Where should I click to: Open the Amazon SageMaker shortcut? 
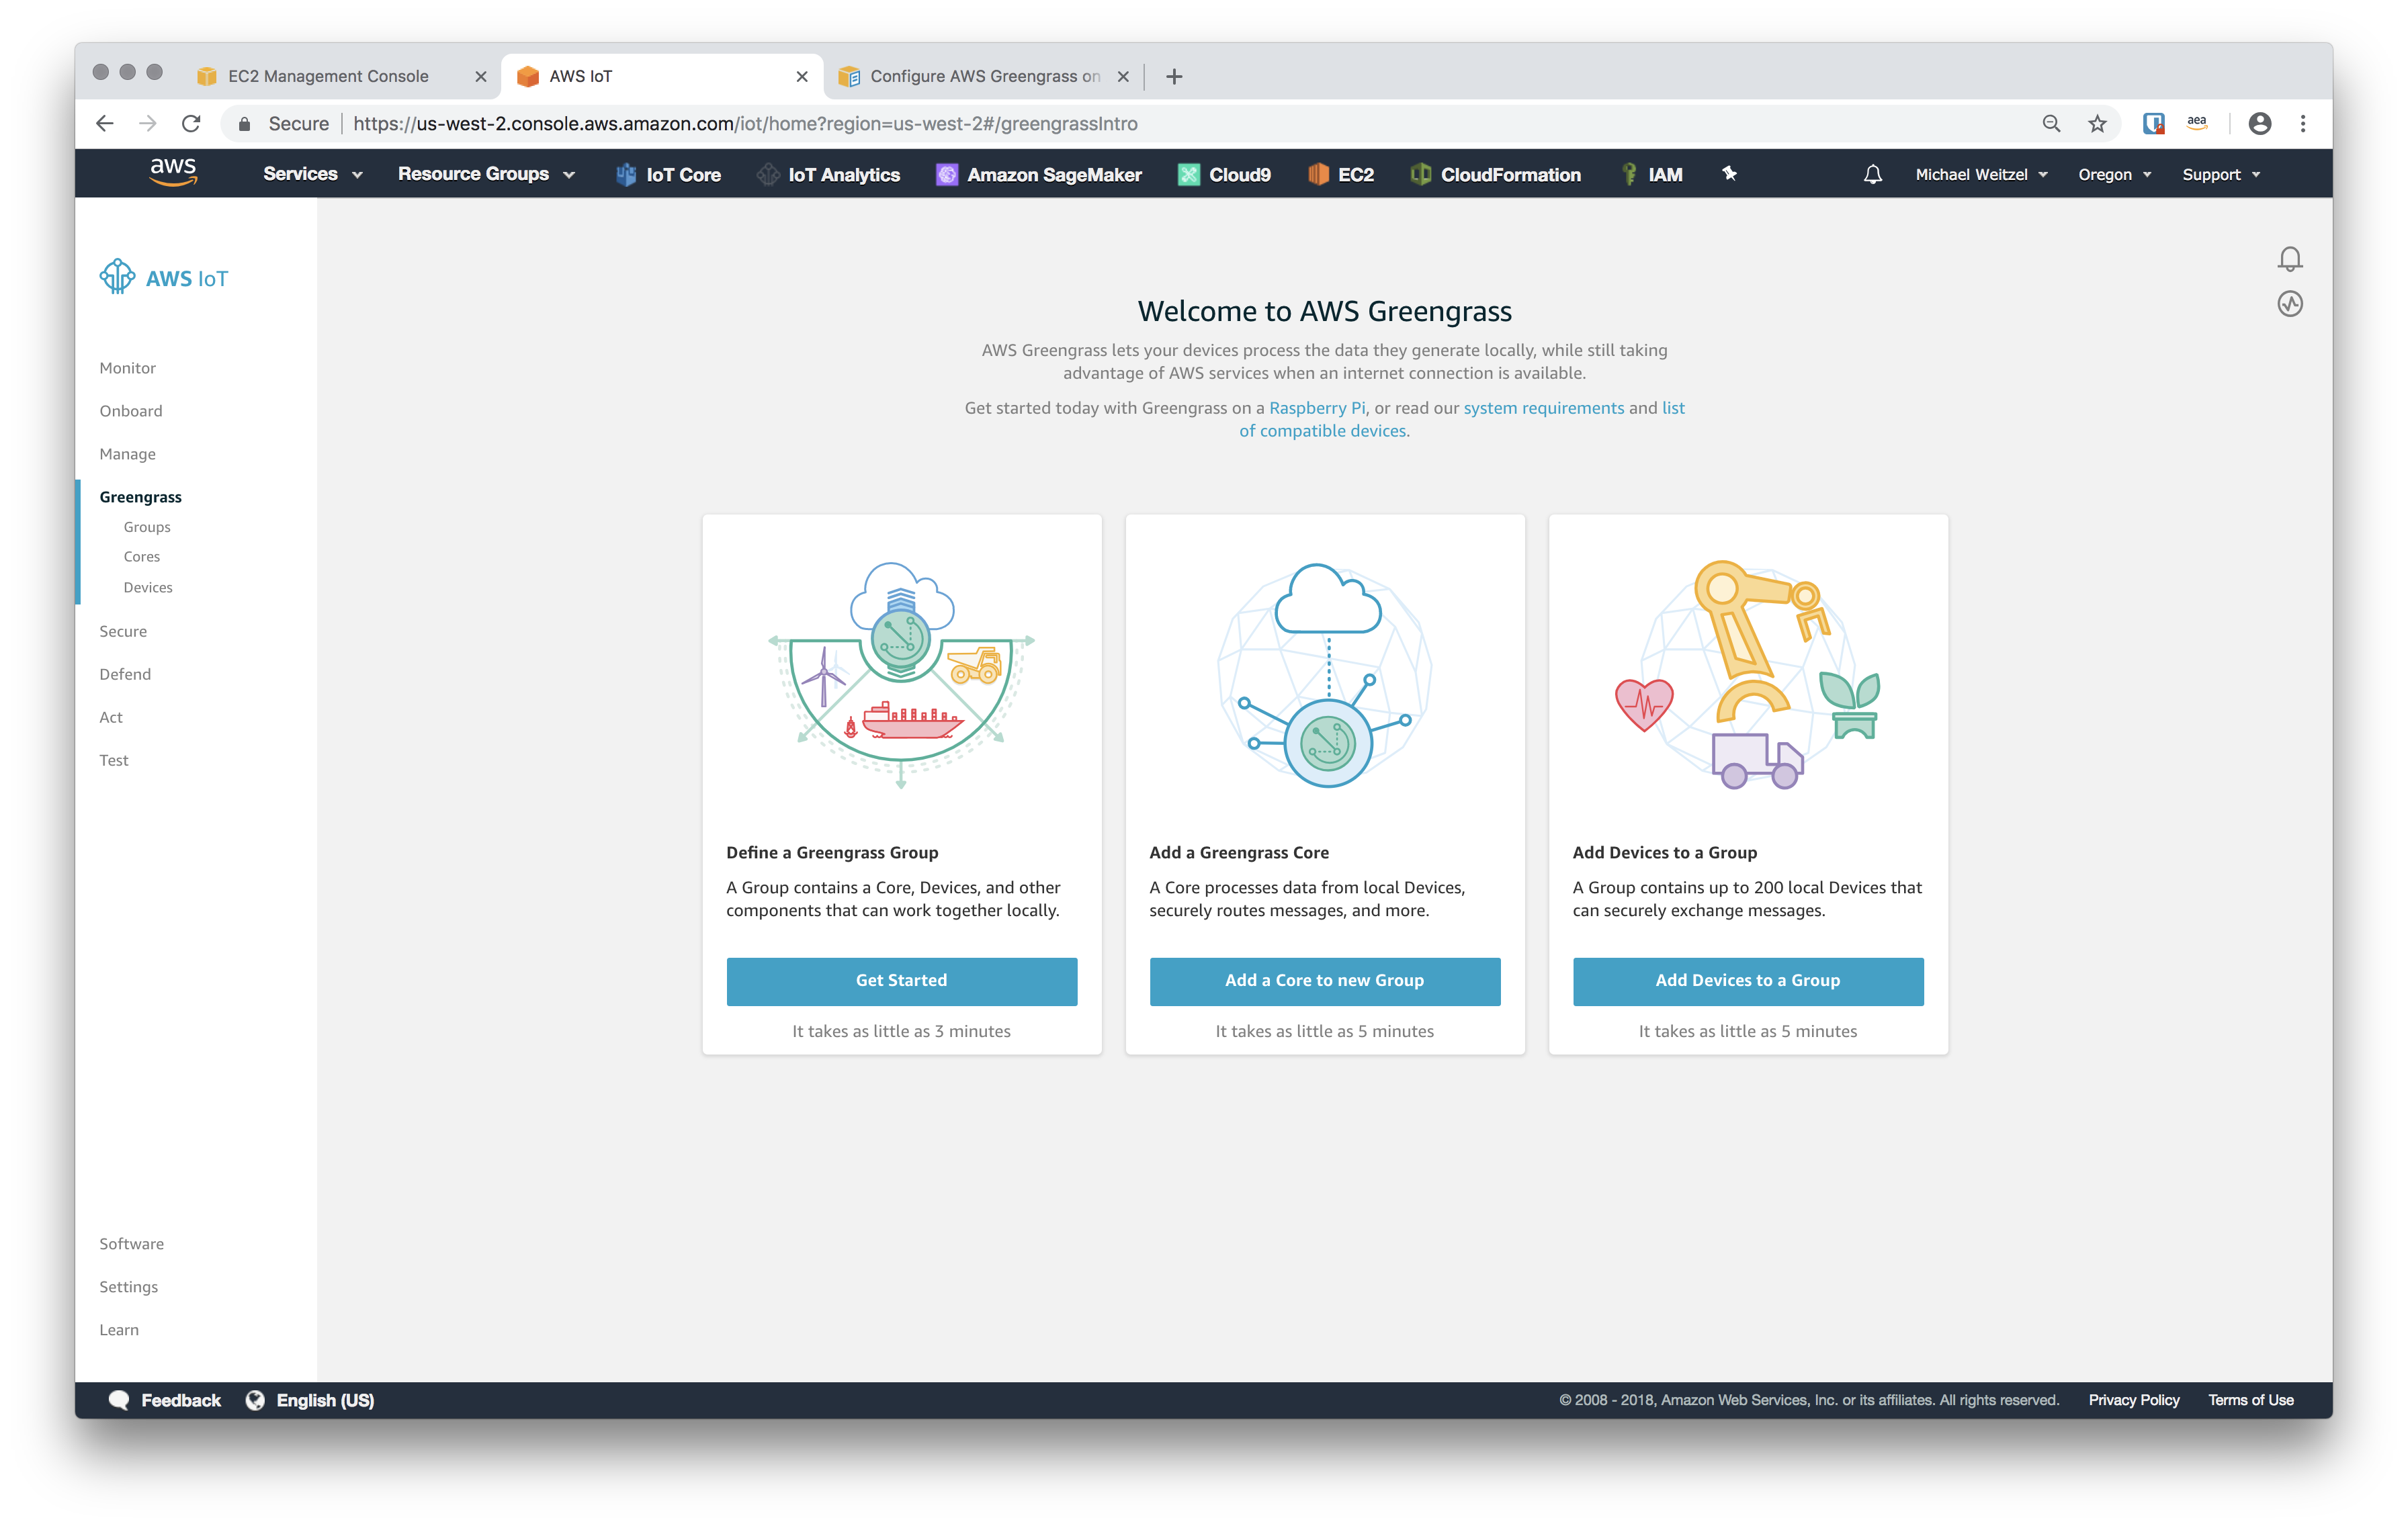coord(1038,174)
